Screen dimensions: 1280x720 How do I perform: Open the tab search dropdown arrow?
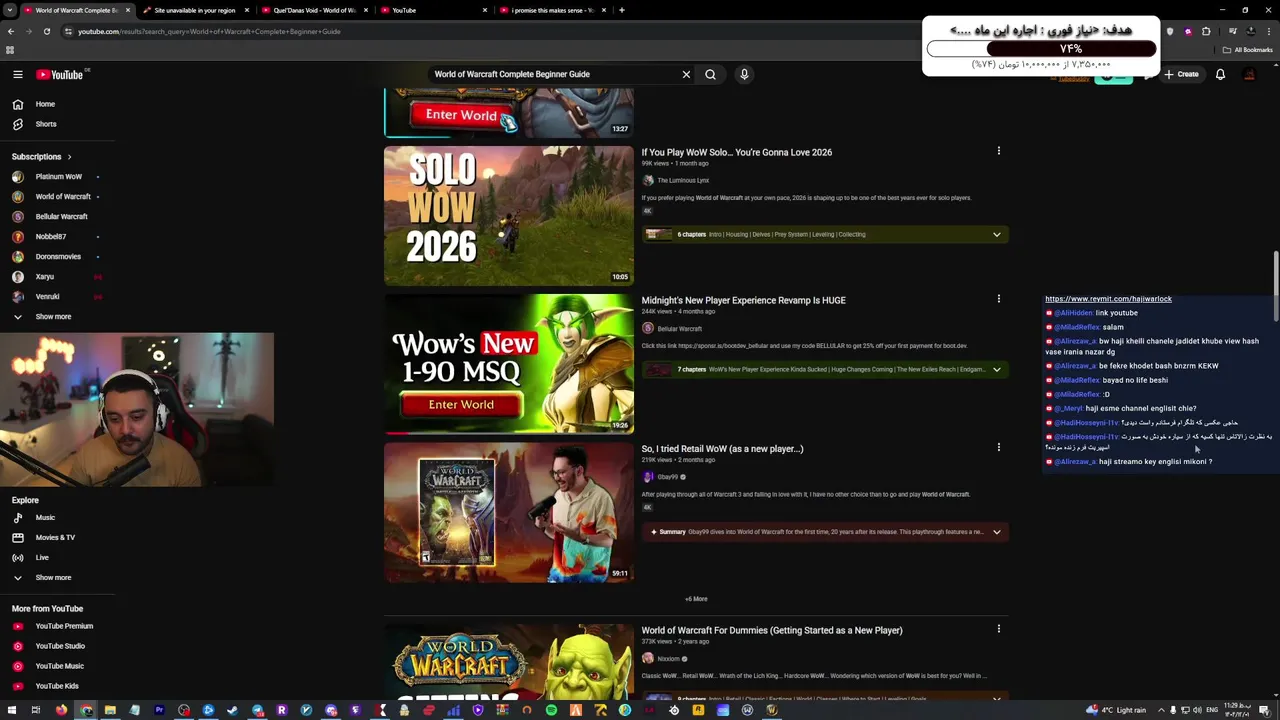point(10,10)
